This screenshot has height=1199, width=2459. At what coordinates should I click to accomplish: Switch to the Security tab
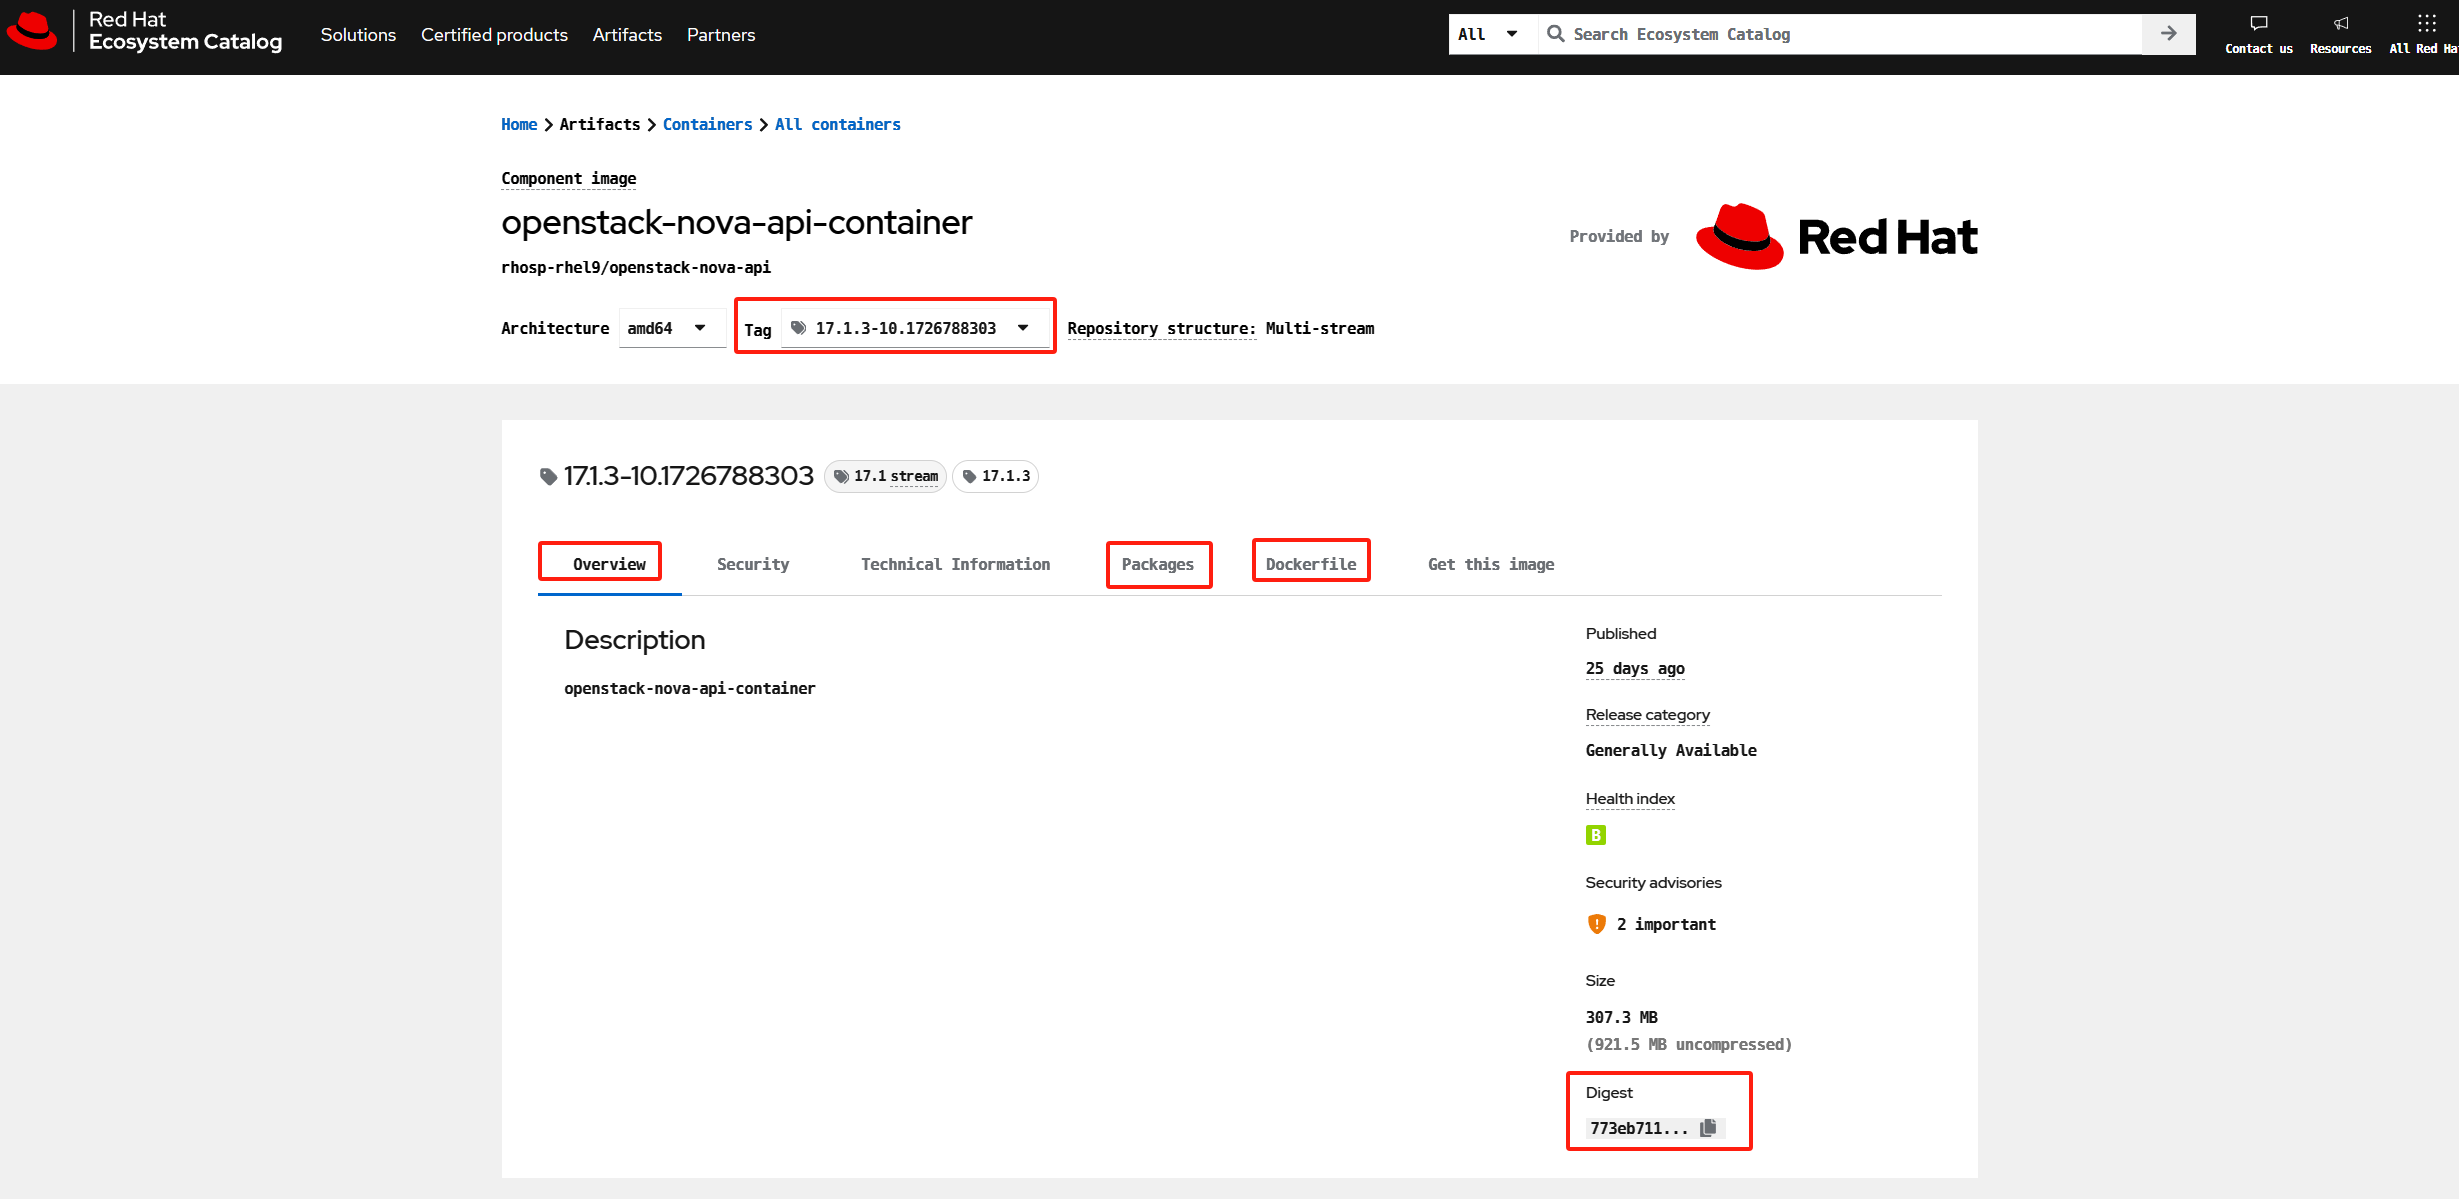(752, 563)
